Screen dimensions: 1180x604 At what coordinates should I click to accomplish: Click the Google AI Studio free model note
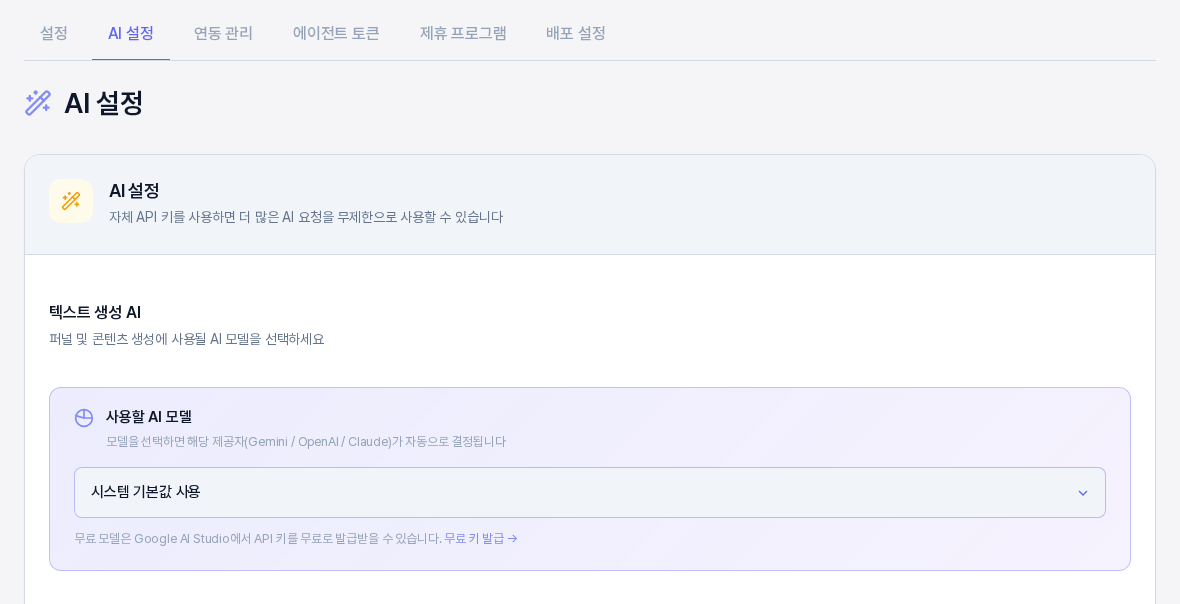258,539
